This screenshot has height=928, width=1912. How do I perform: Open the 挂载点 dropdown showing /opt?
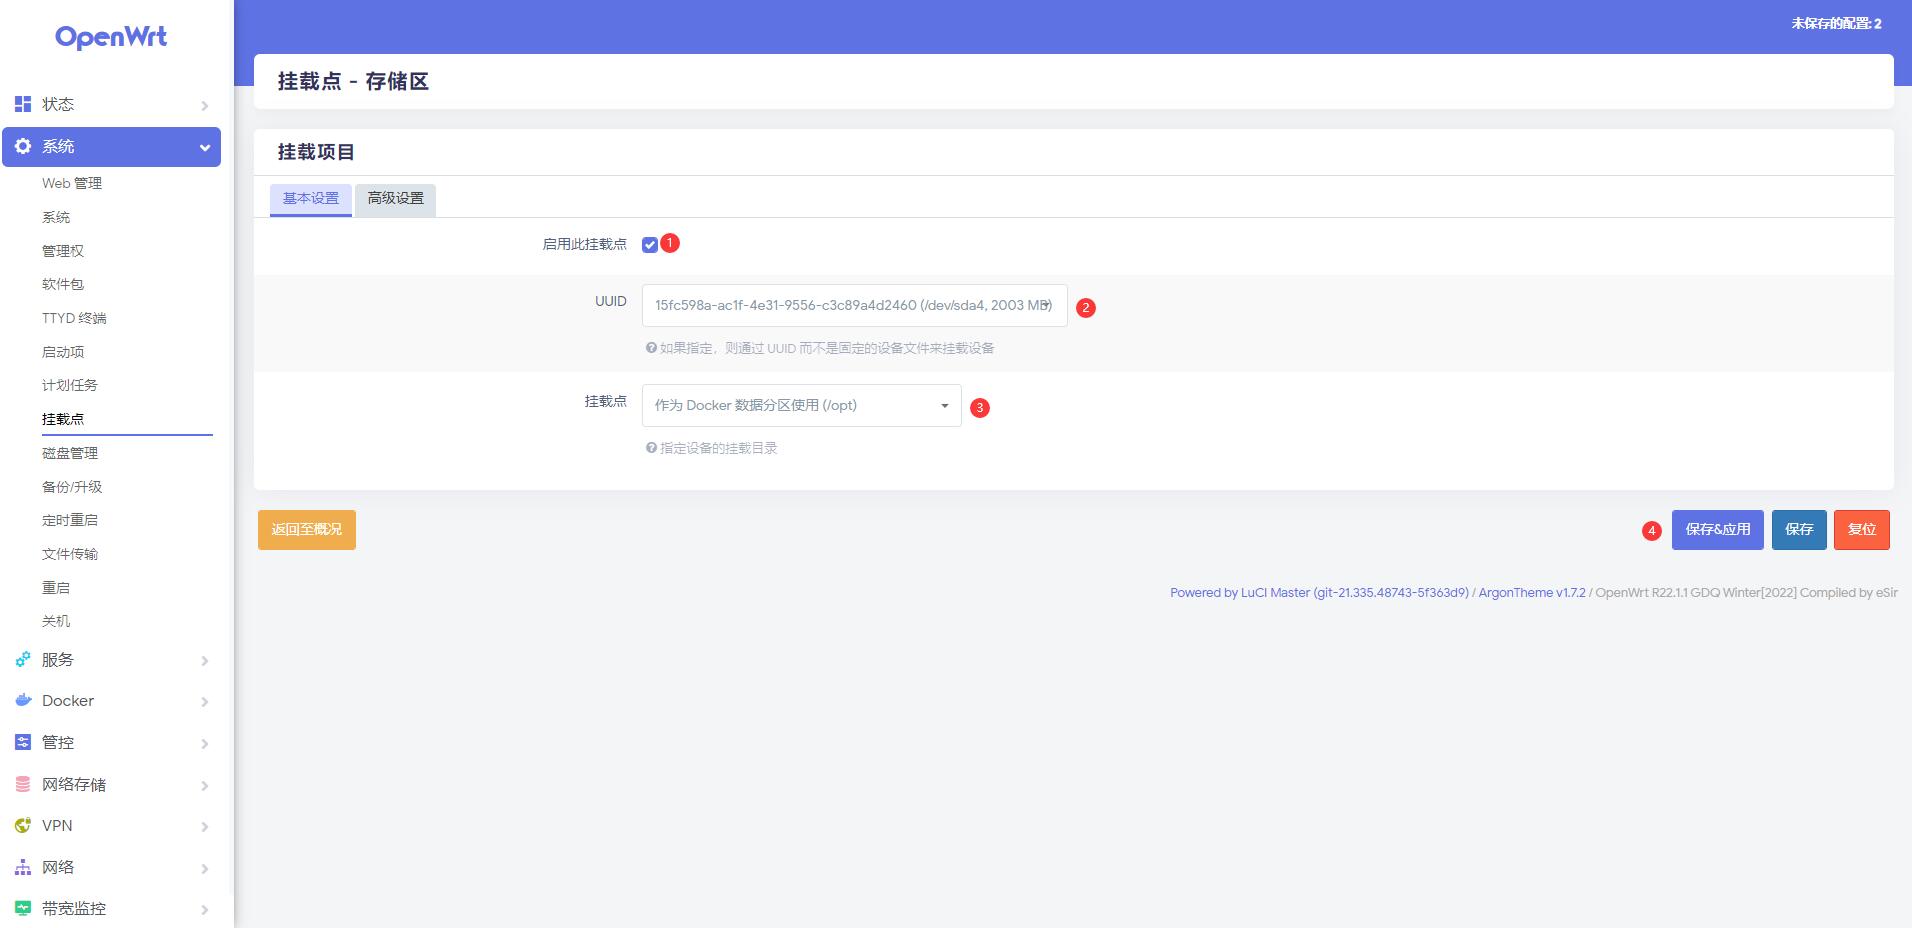point(801,405)
